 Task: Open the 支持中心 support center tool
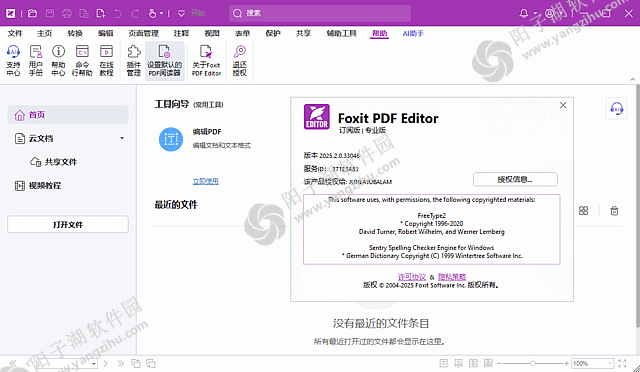tap(13, 60)
